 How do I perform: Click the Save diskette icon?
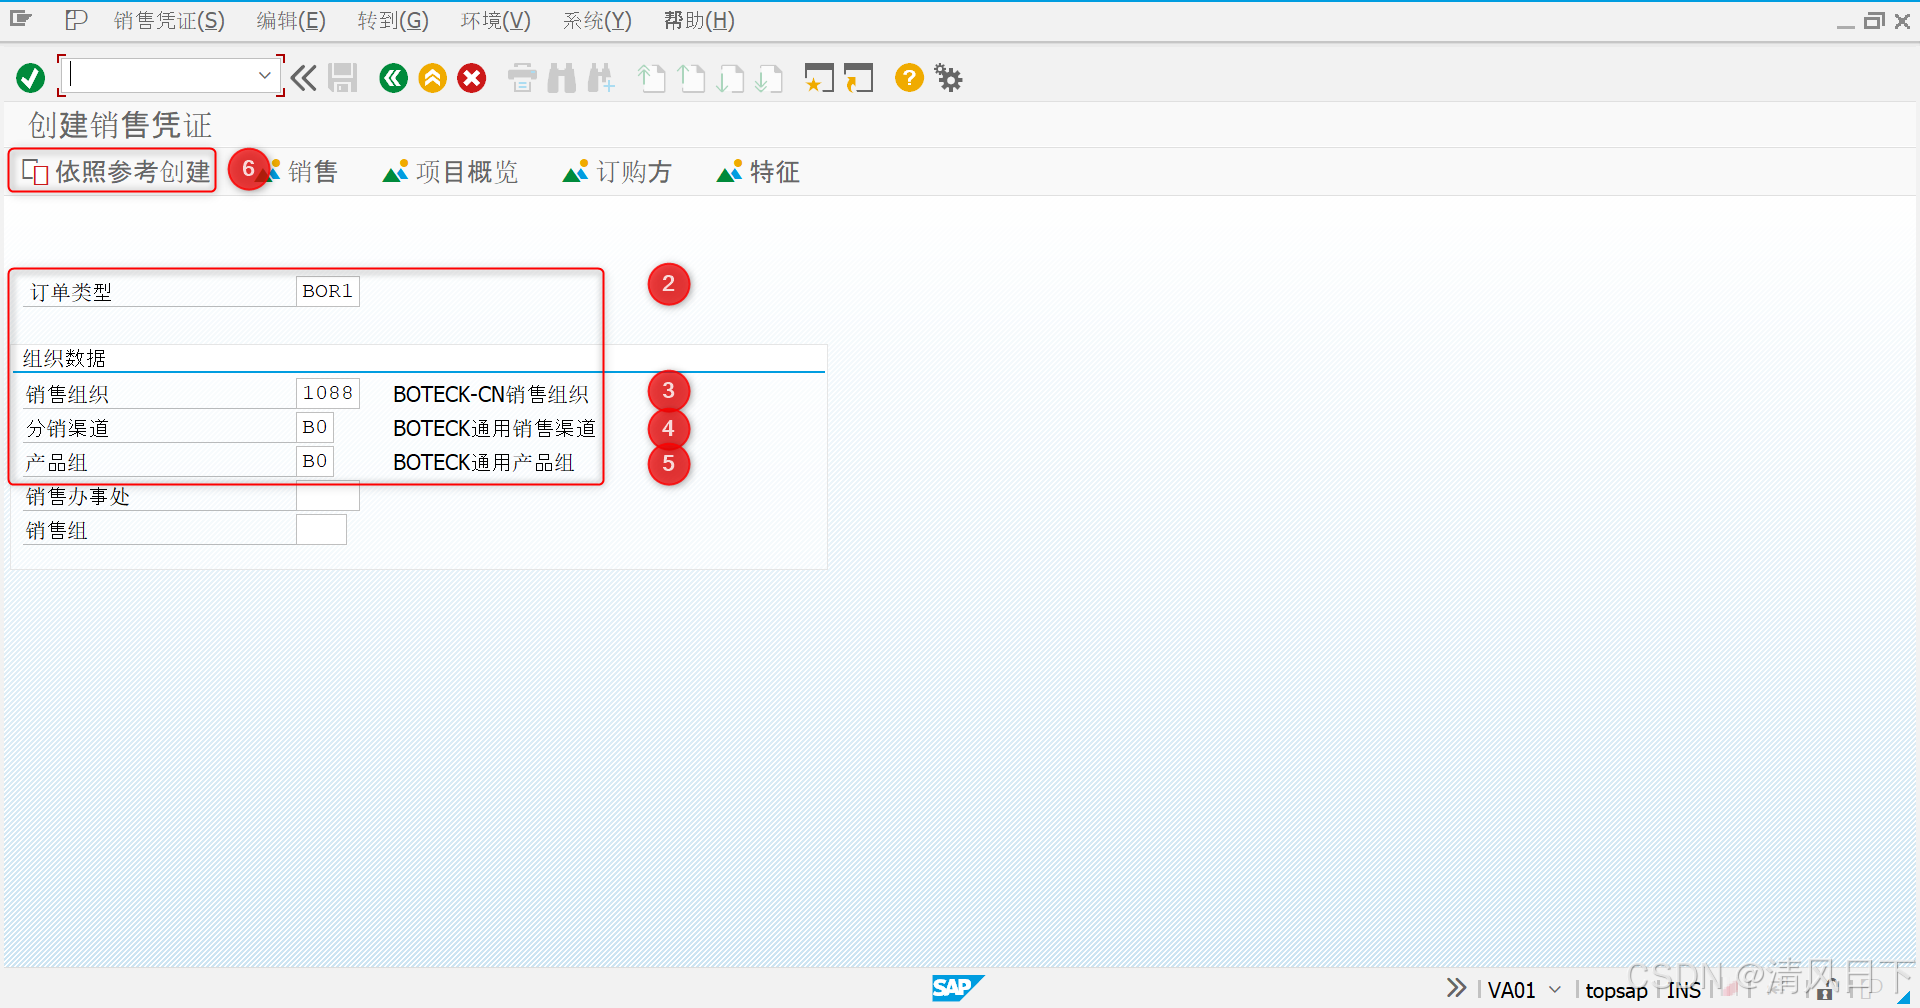(x=343, y=78)
